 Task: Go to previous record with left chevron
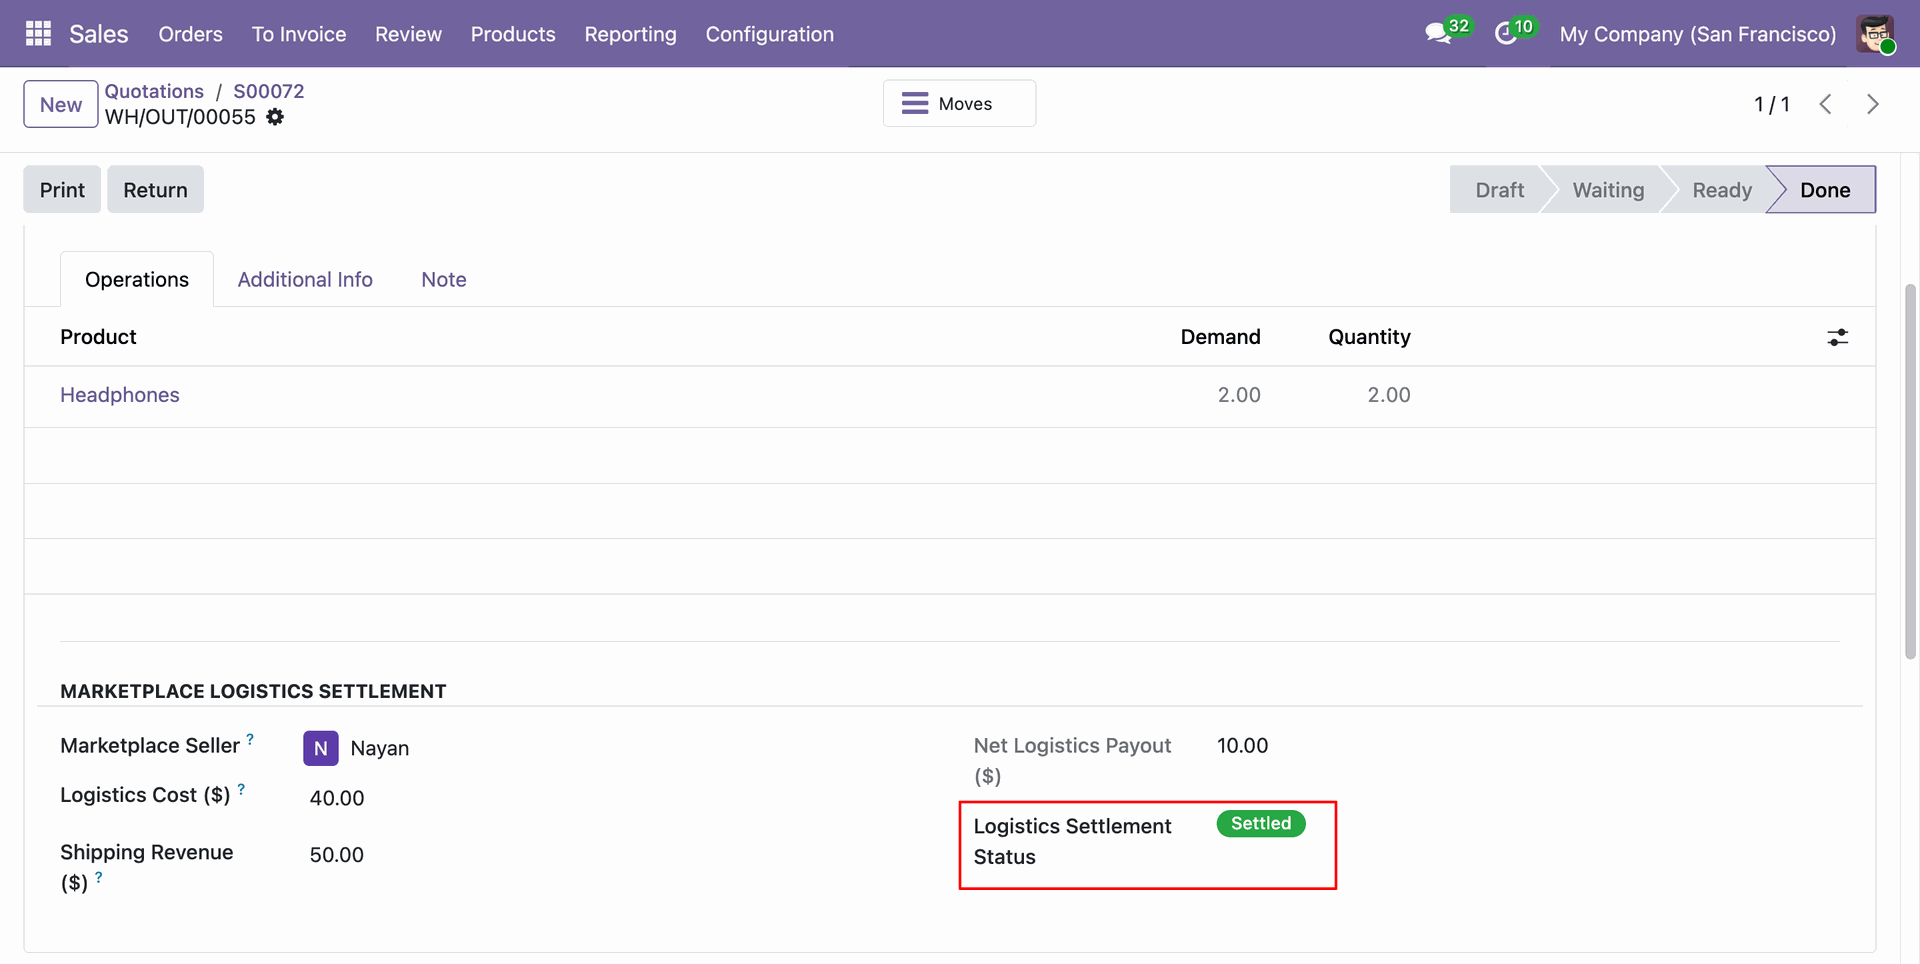coord(1825,104)
